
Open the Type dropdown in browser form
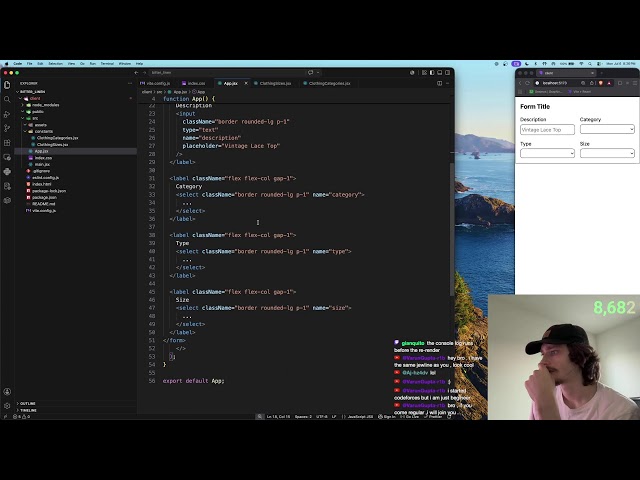pyautogui.click(x=547, y=153)
